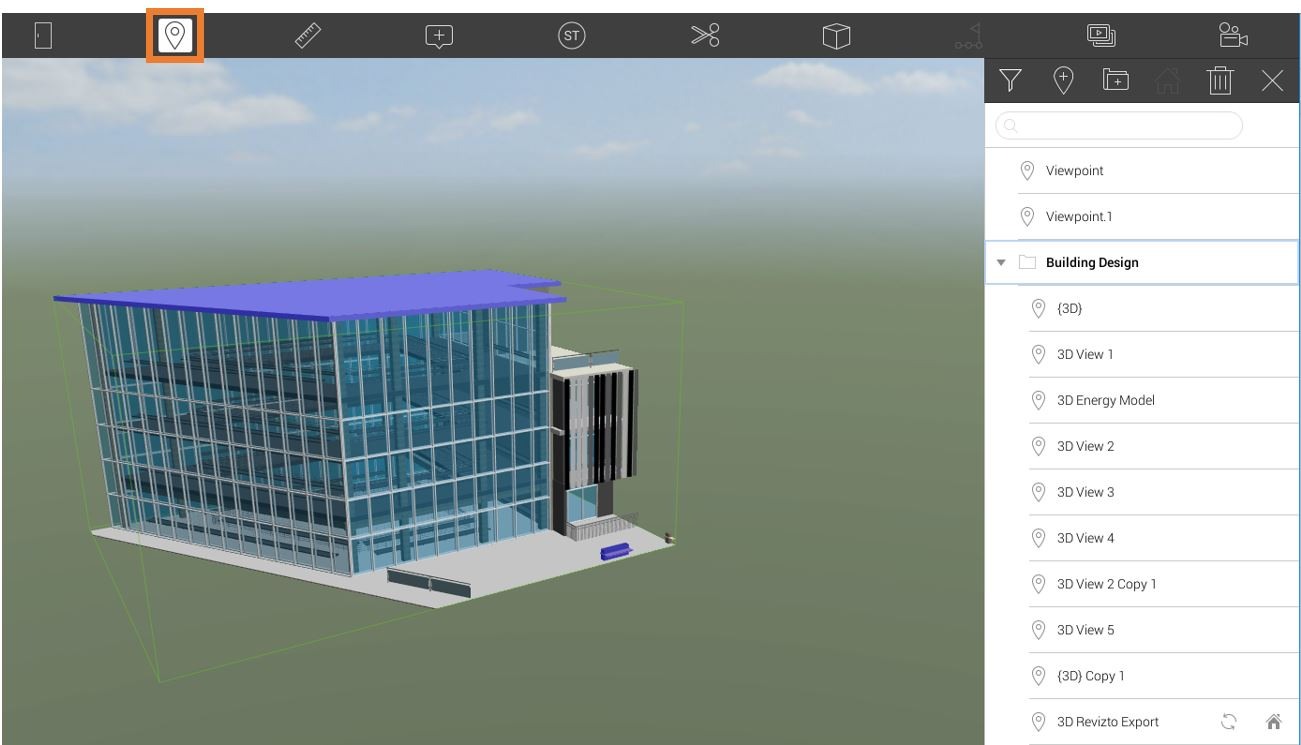Viewport: 1301px width, 745px height.
Task: Close the viewpoints panel with the X
Action: tap(1274, 82)
